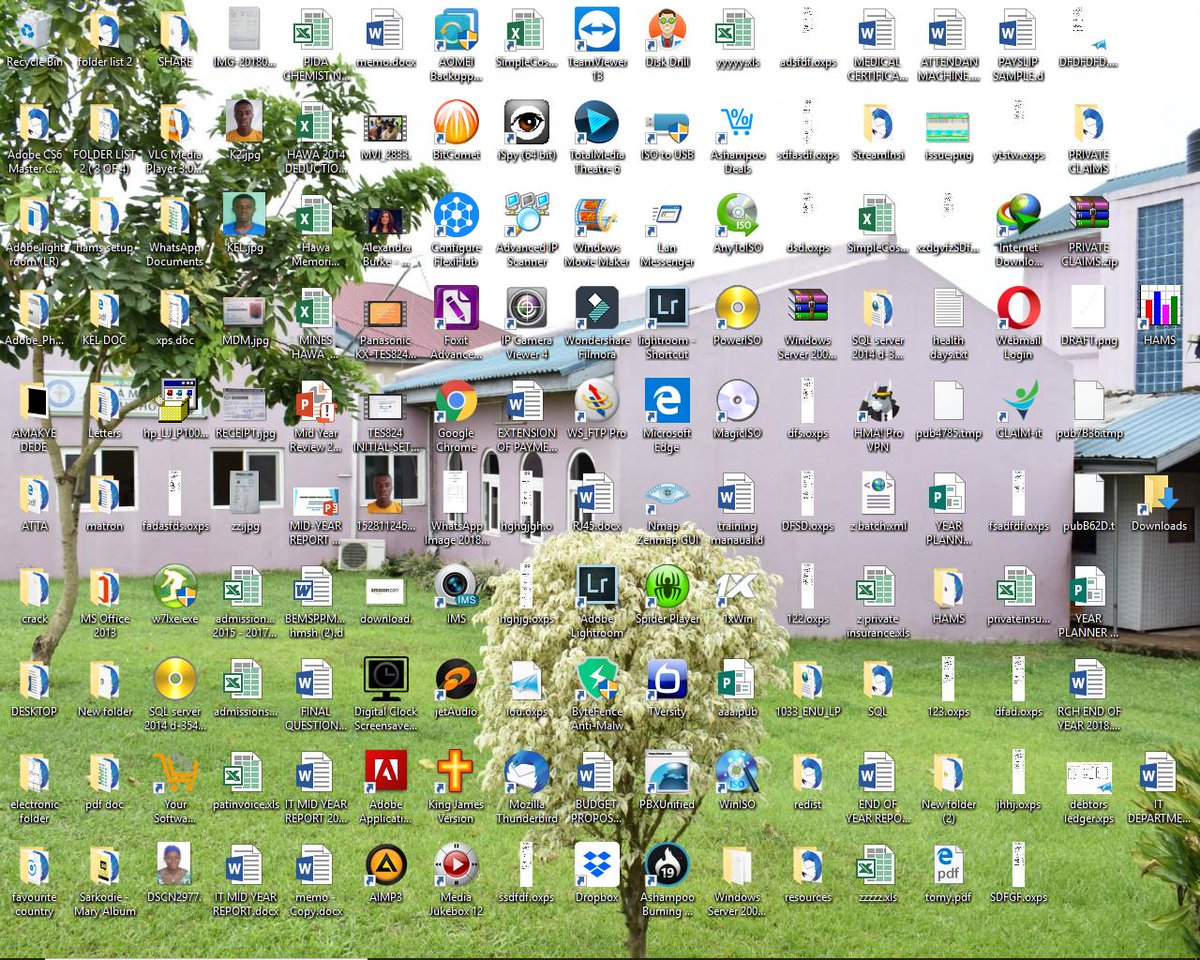Open z batch.xml file
Viewport: 1200px width, 960px height.
(878, 494)
